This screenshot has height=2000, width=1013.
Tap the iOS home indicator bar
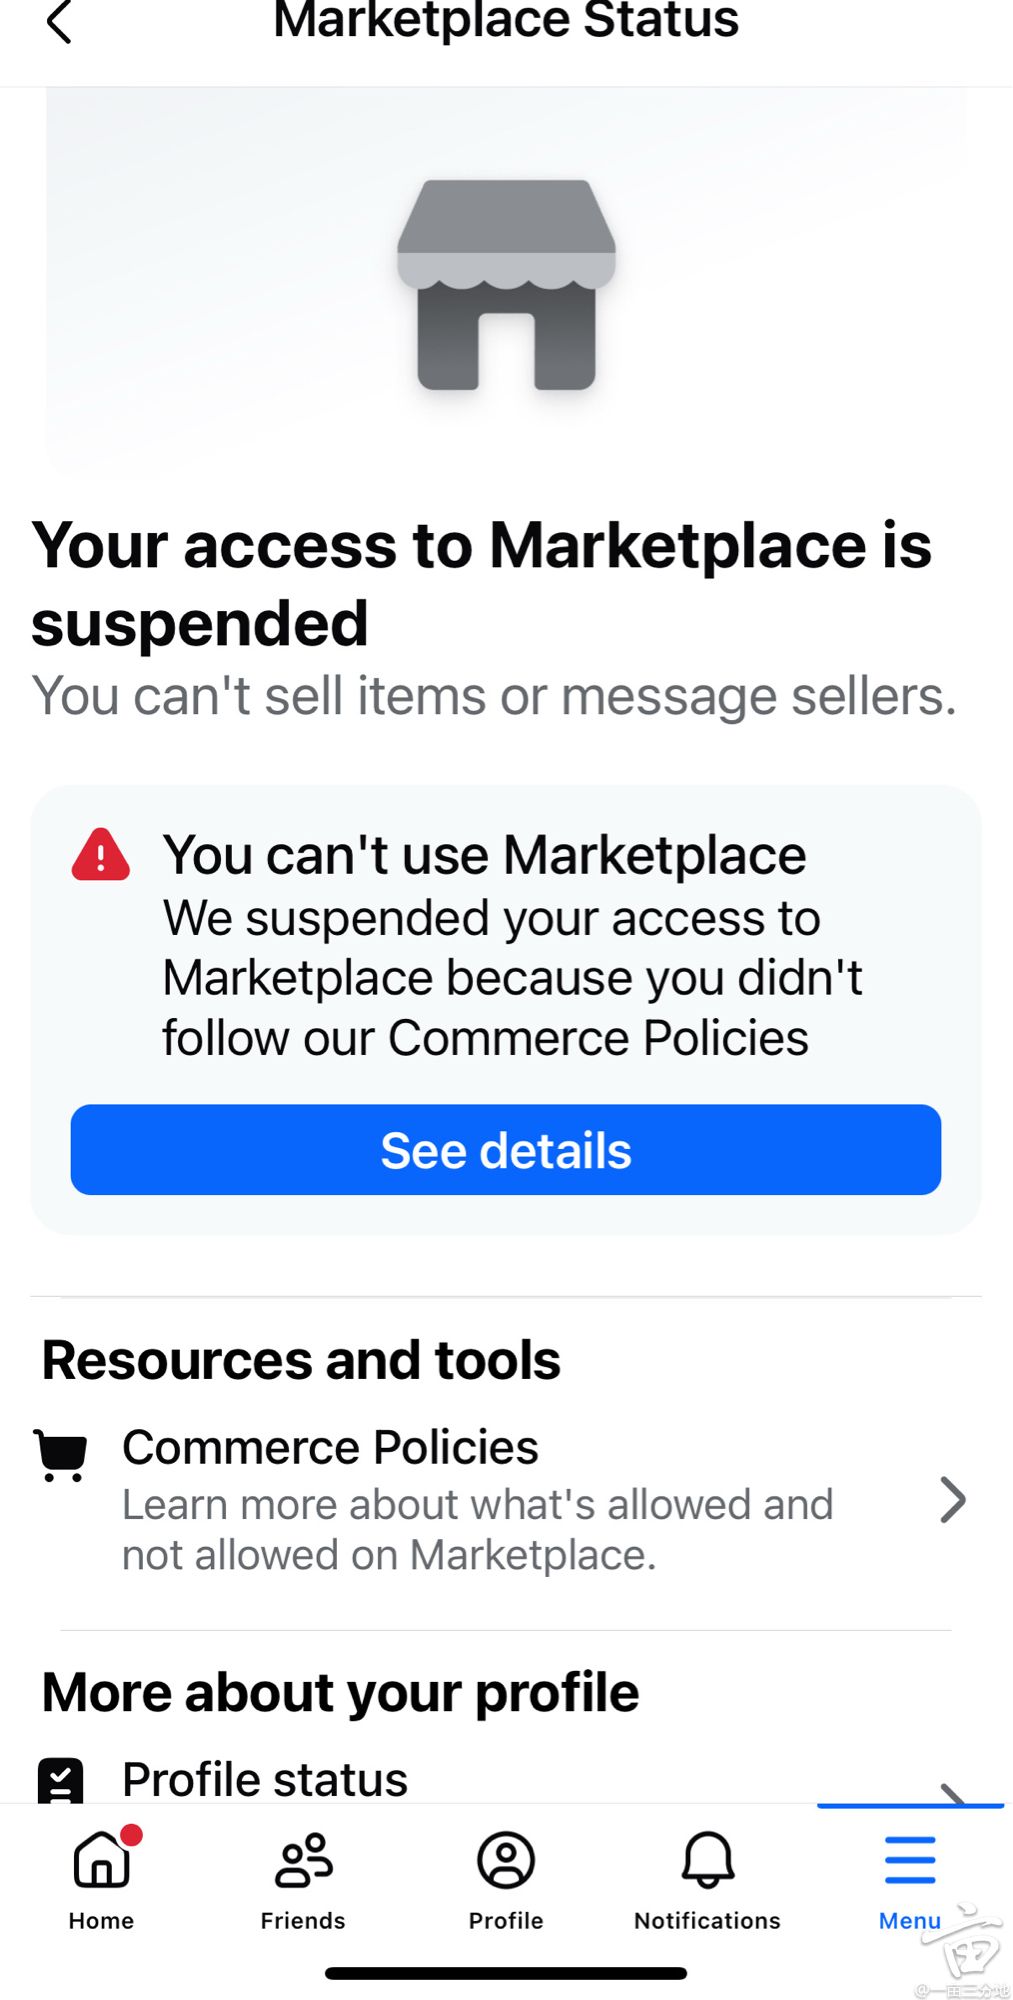point(506,1973)
